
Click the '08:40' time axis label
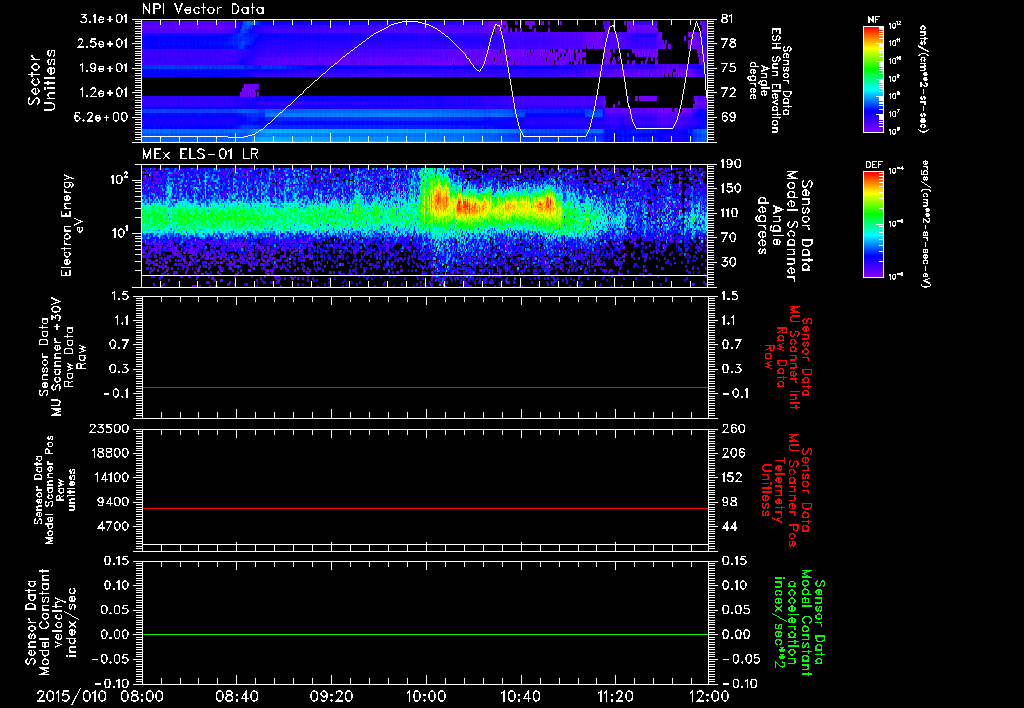pyautogui.click(x=236, y=696)
